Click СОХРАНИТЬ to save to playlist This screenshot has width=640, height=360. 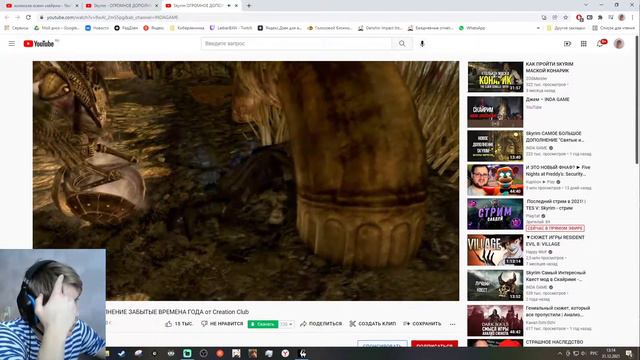click(x=422, y=324)
